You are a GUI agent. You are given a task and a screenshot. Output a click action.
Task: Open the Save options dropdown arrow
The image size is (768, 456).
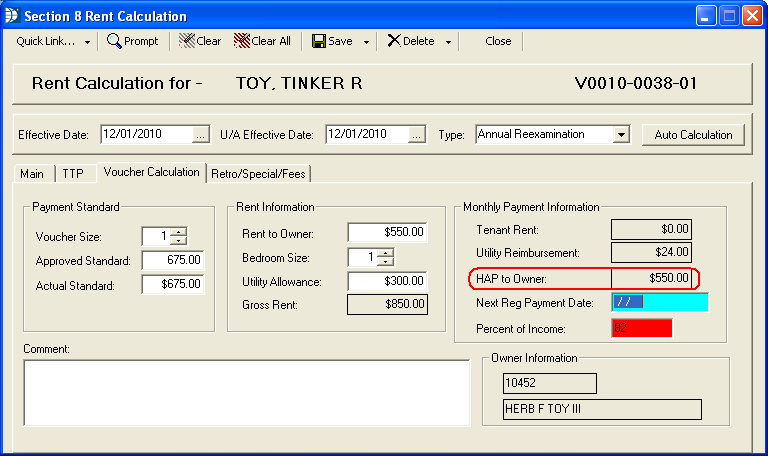click(366, 43)
